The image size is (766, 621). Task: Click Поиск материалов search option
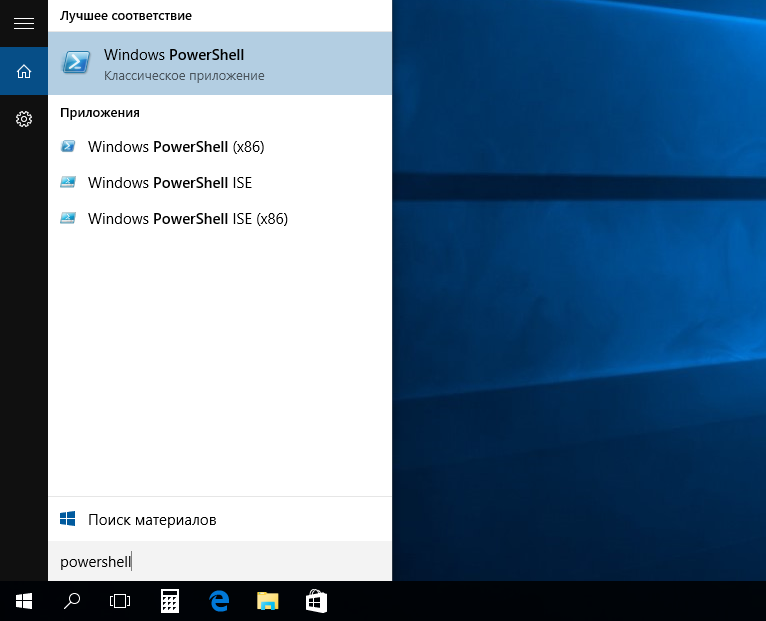220,519
